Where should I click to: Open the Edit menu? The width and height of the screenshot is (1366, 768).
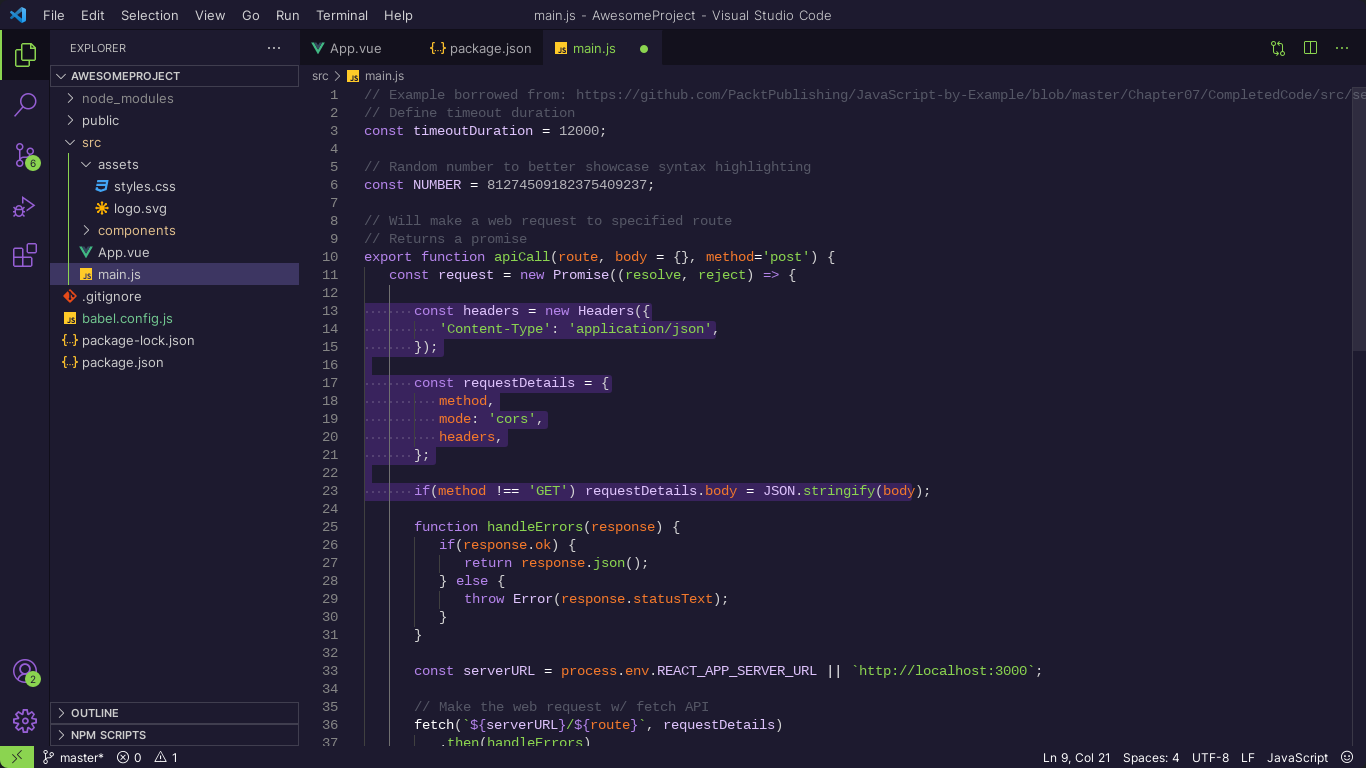(x=93, y=15)
